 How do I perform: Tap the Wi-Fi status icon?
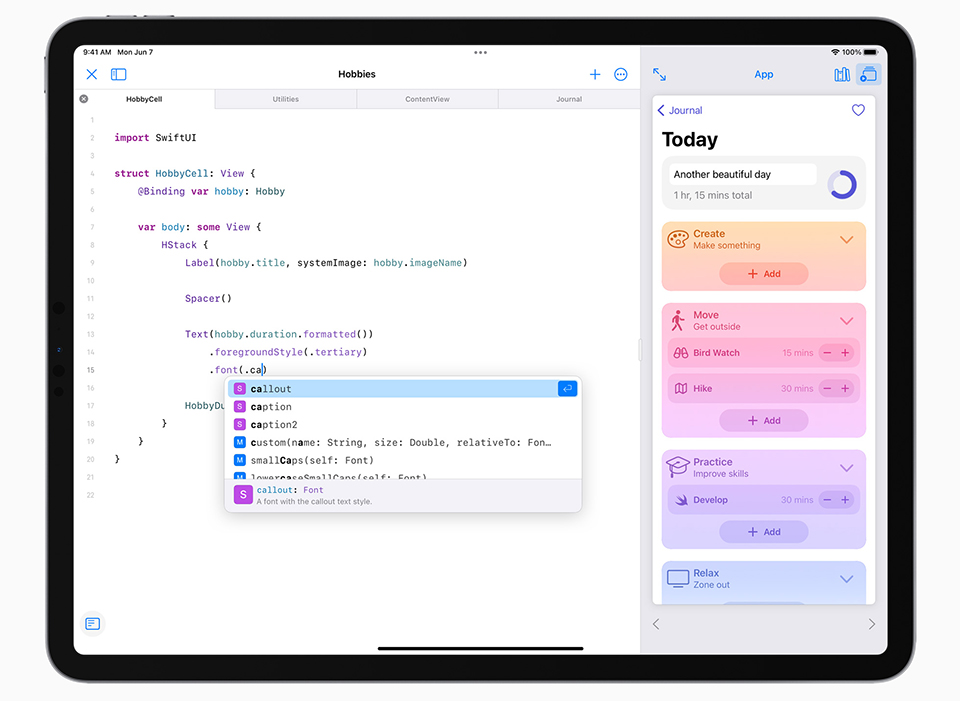[x=835, y=52]
